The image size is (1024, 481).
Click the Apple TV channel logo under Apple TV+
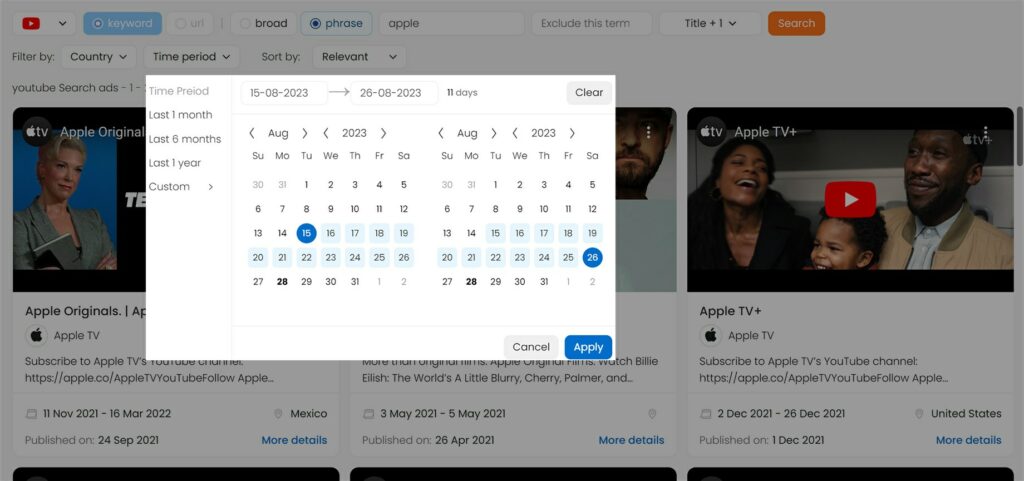point(711,335)
